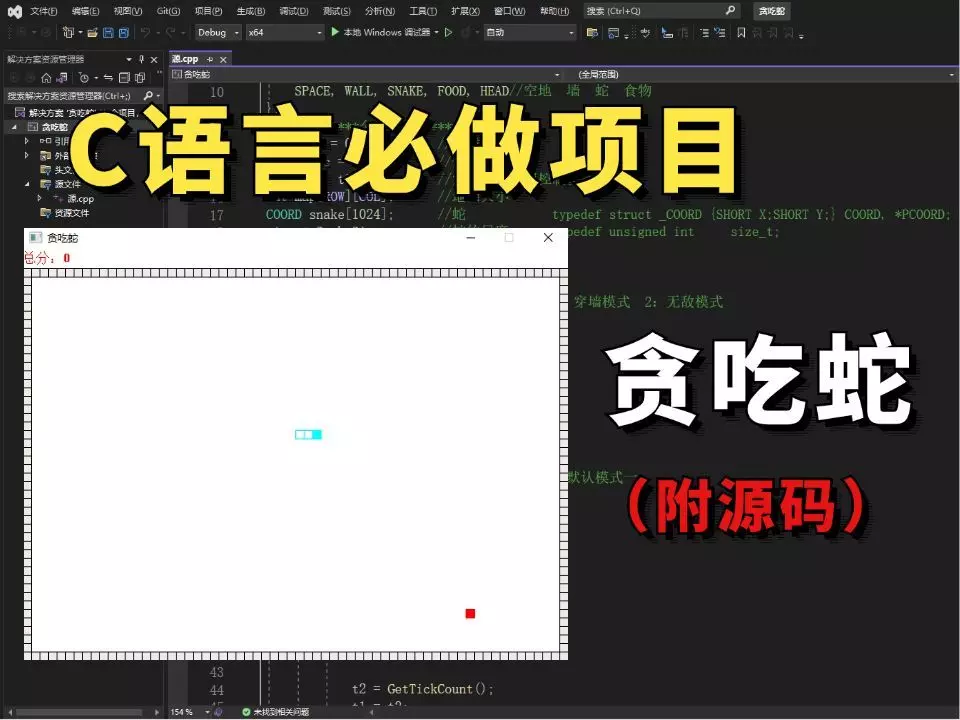Image resolution: width=960 pixels, height=720 pixels.
Task: Click the hollow green start-without-debugging icon
Action: (x=448, y=32)
